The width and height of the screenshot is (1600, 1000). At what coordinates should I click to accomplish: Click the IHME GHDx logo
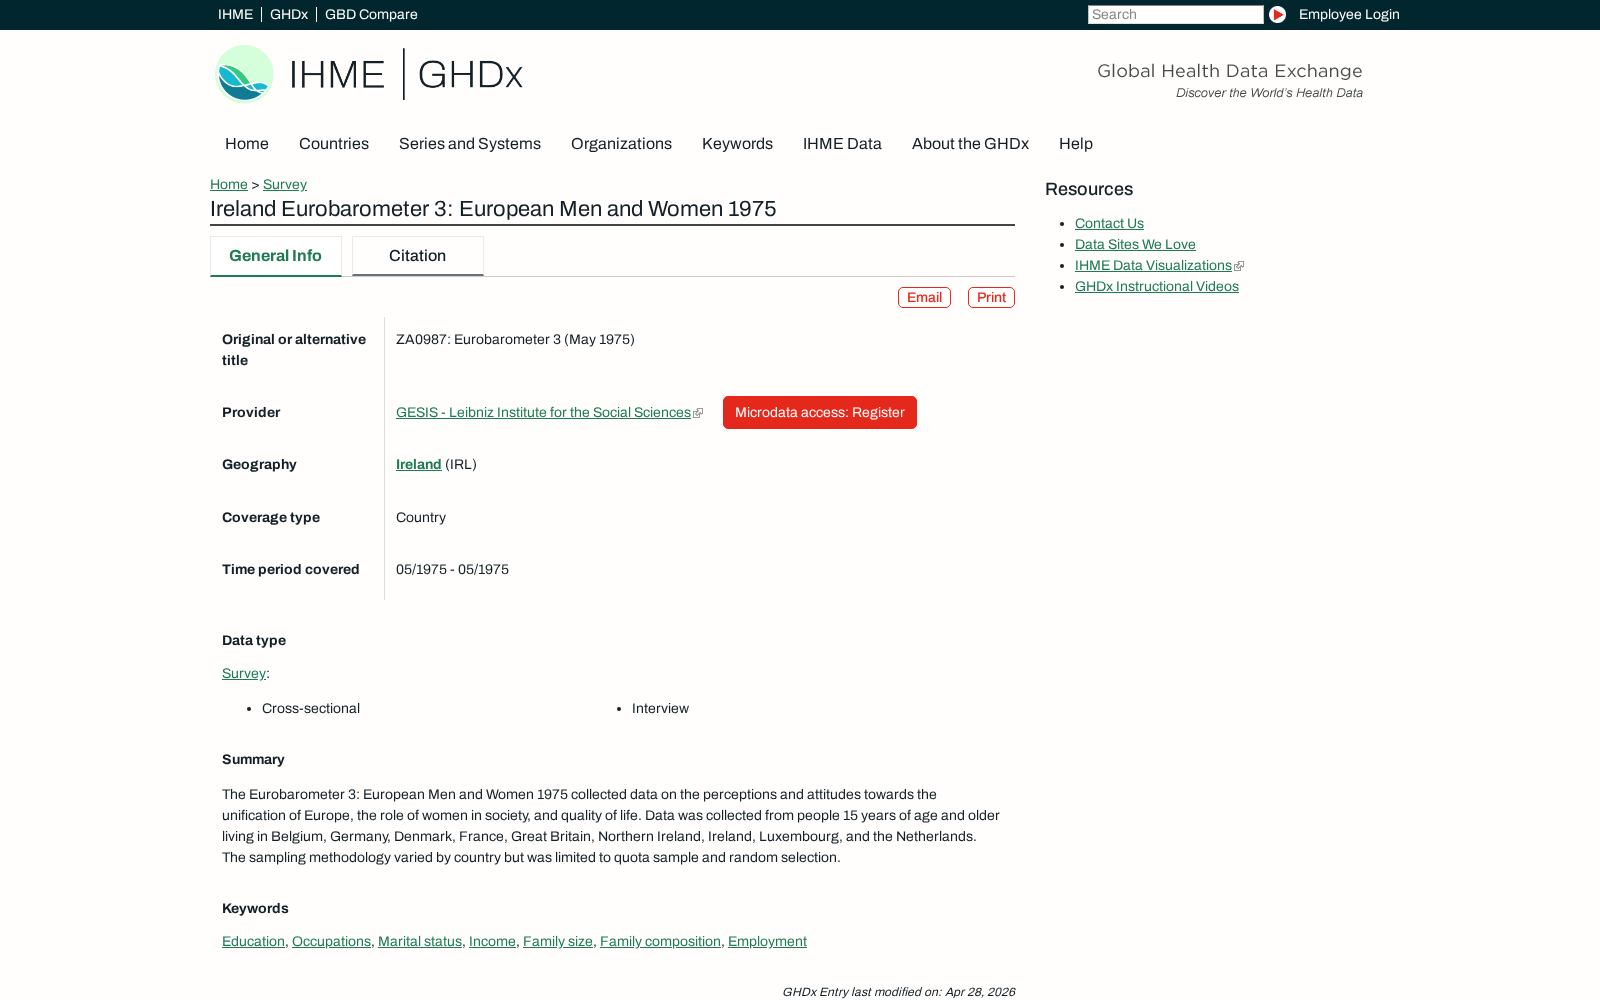[369, 74]
